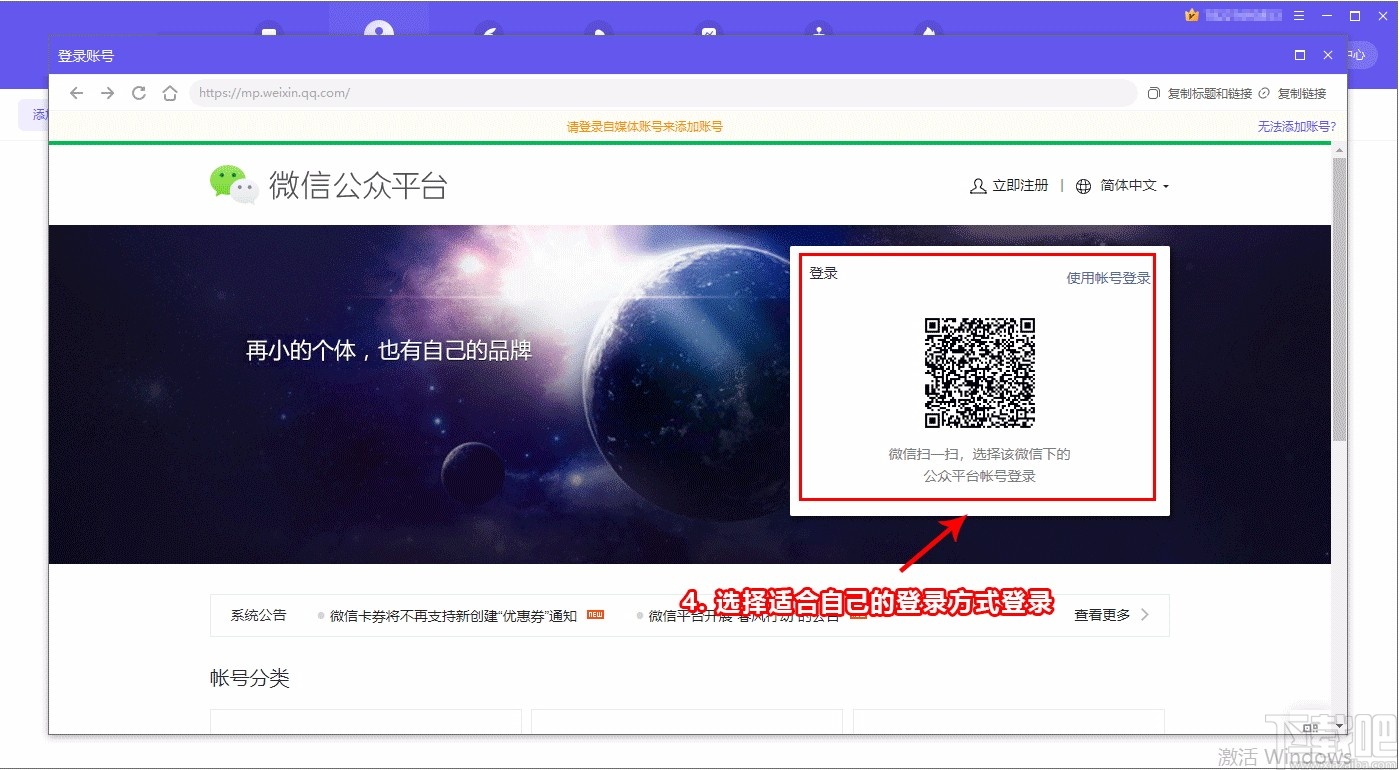1400x770 pixels.
Task: Click the globe icon beside 简体中文
Action: pos(1083,185)
